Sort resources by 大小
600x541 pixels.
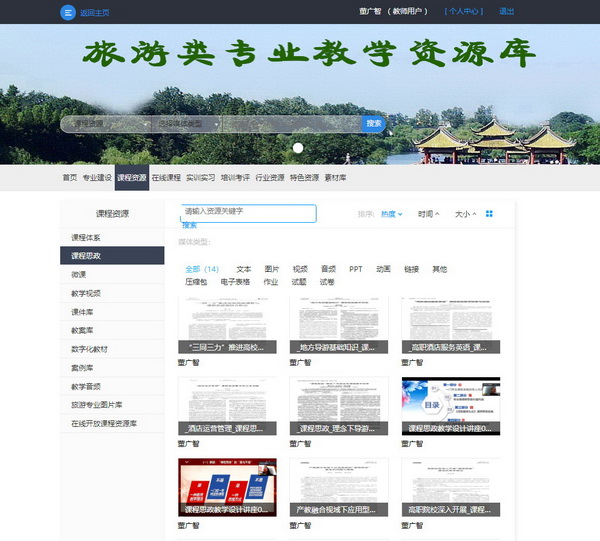click(x=465, y=214)
